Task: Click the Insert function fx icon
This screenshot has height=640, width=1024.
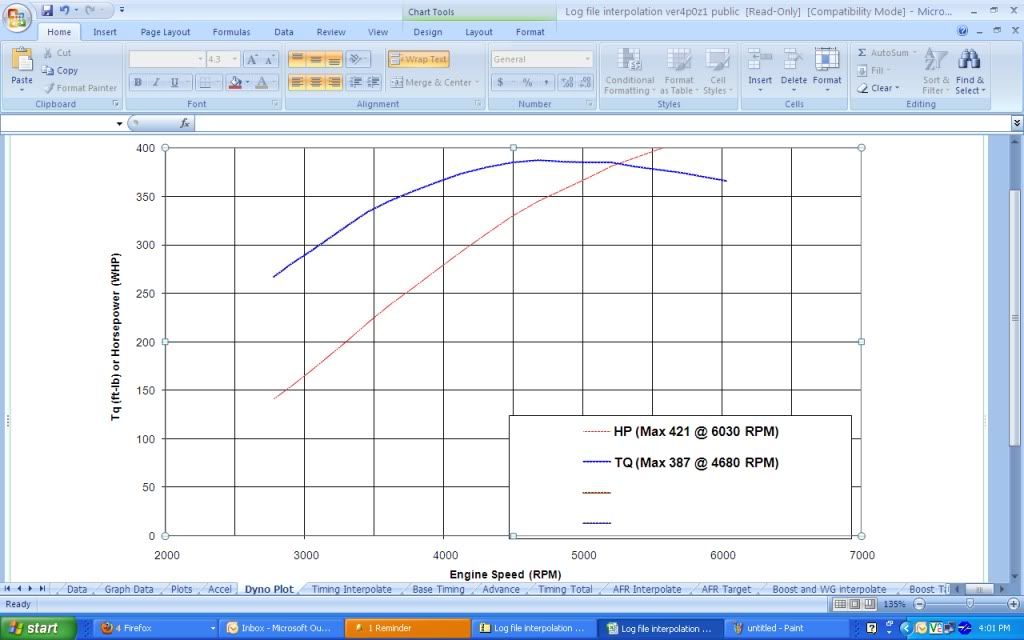Action: click(185, 123)
